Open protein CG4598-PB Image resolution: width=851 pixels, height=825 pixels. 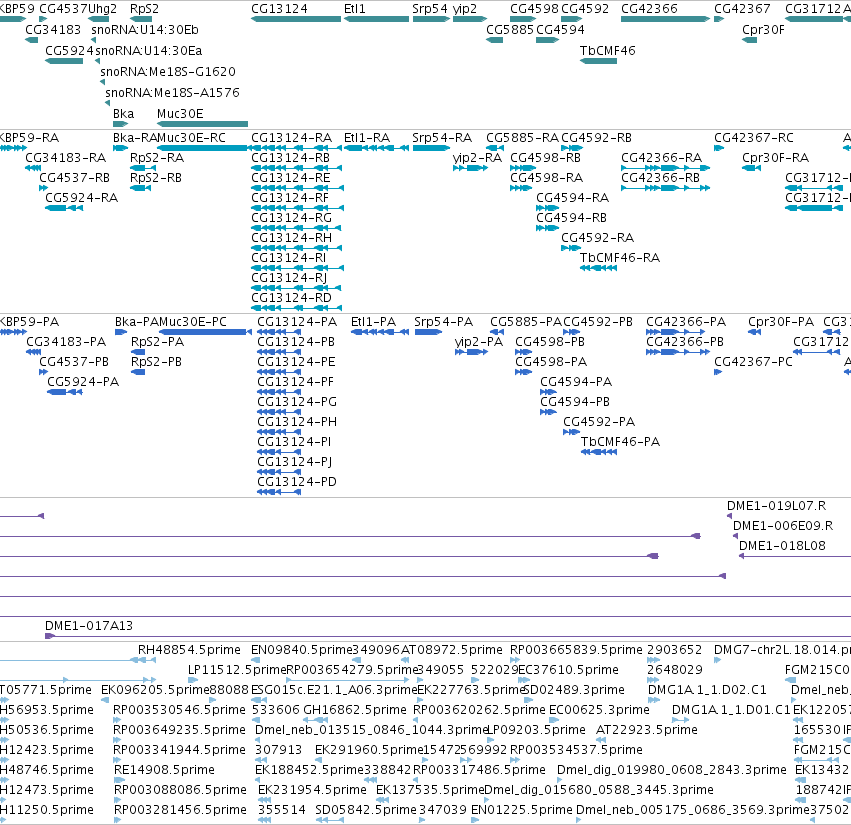click(x=523, y=352)
